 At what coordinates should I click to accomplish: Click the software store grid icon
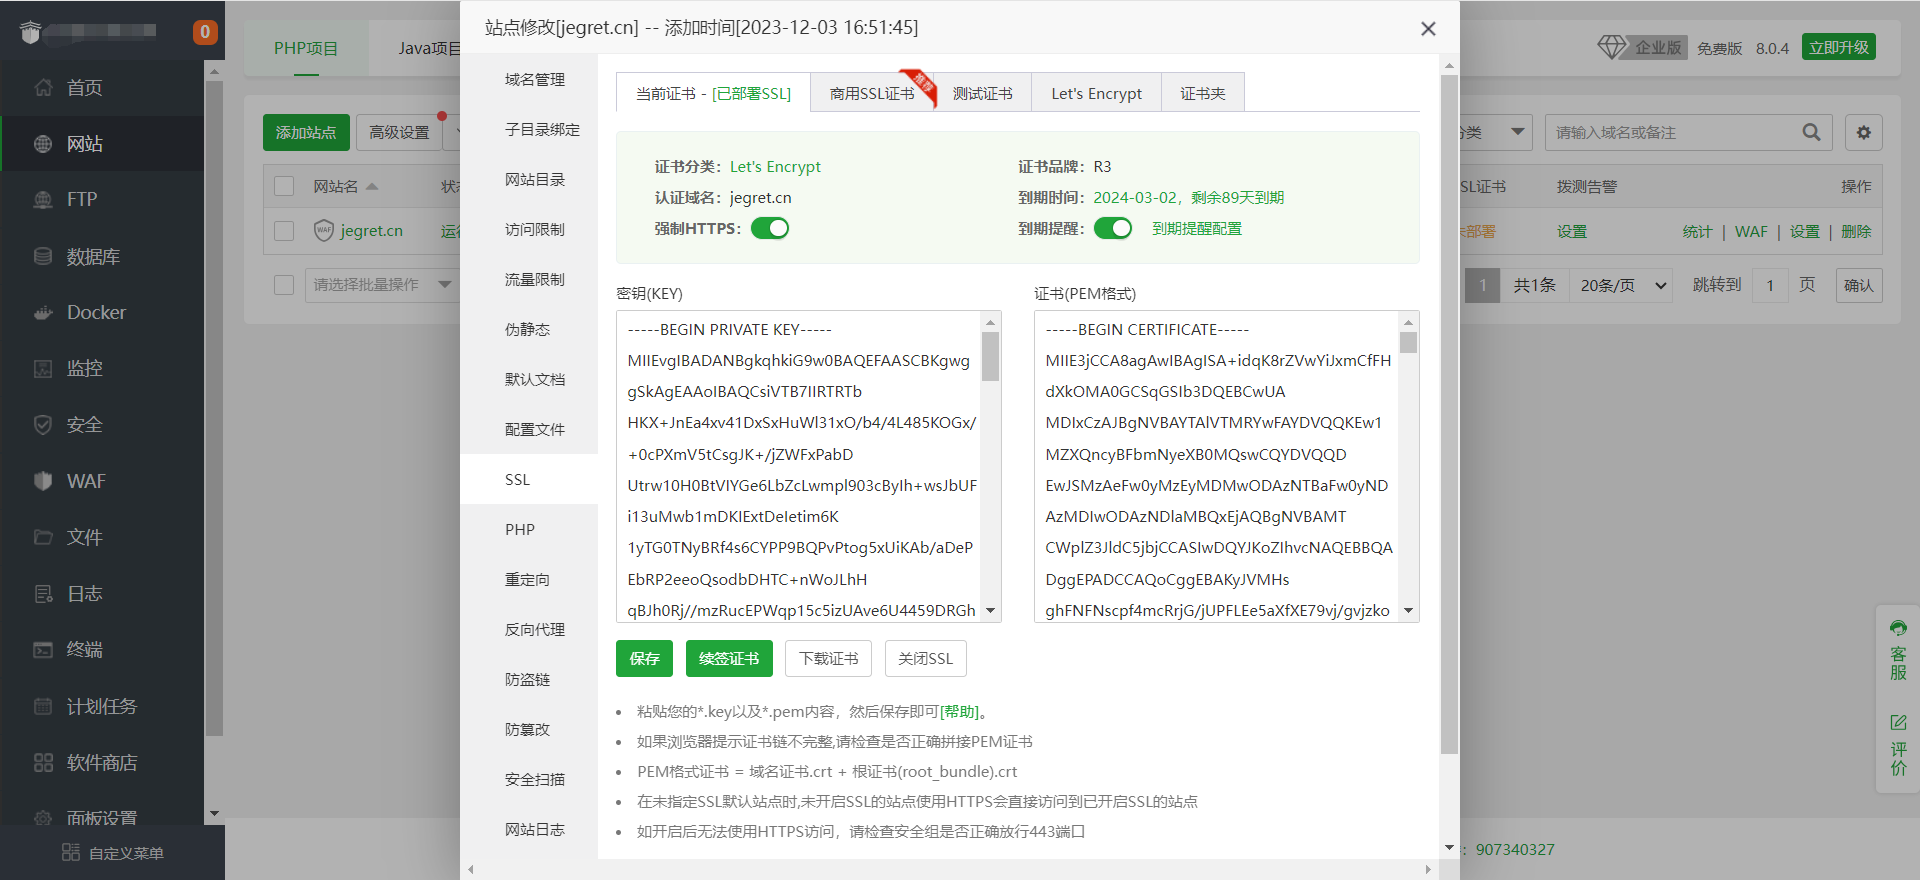click(43, 763)
